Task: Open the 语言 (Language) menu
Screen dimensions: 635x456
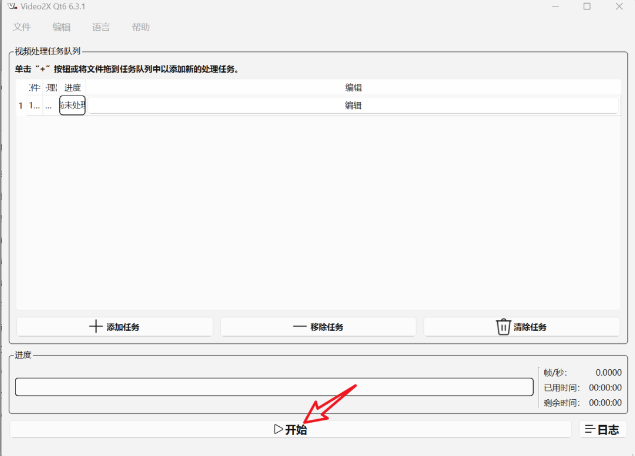Action: coord(101,27)
